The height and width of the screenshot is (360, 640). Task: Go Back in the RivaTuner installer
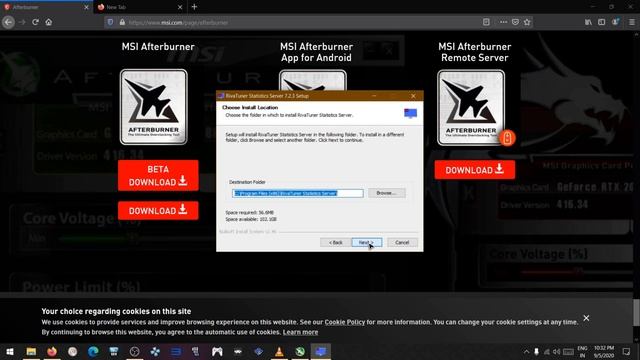pos(336,242)
